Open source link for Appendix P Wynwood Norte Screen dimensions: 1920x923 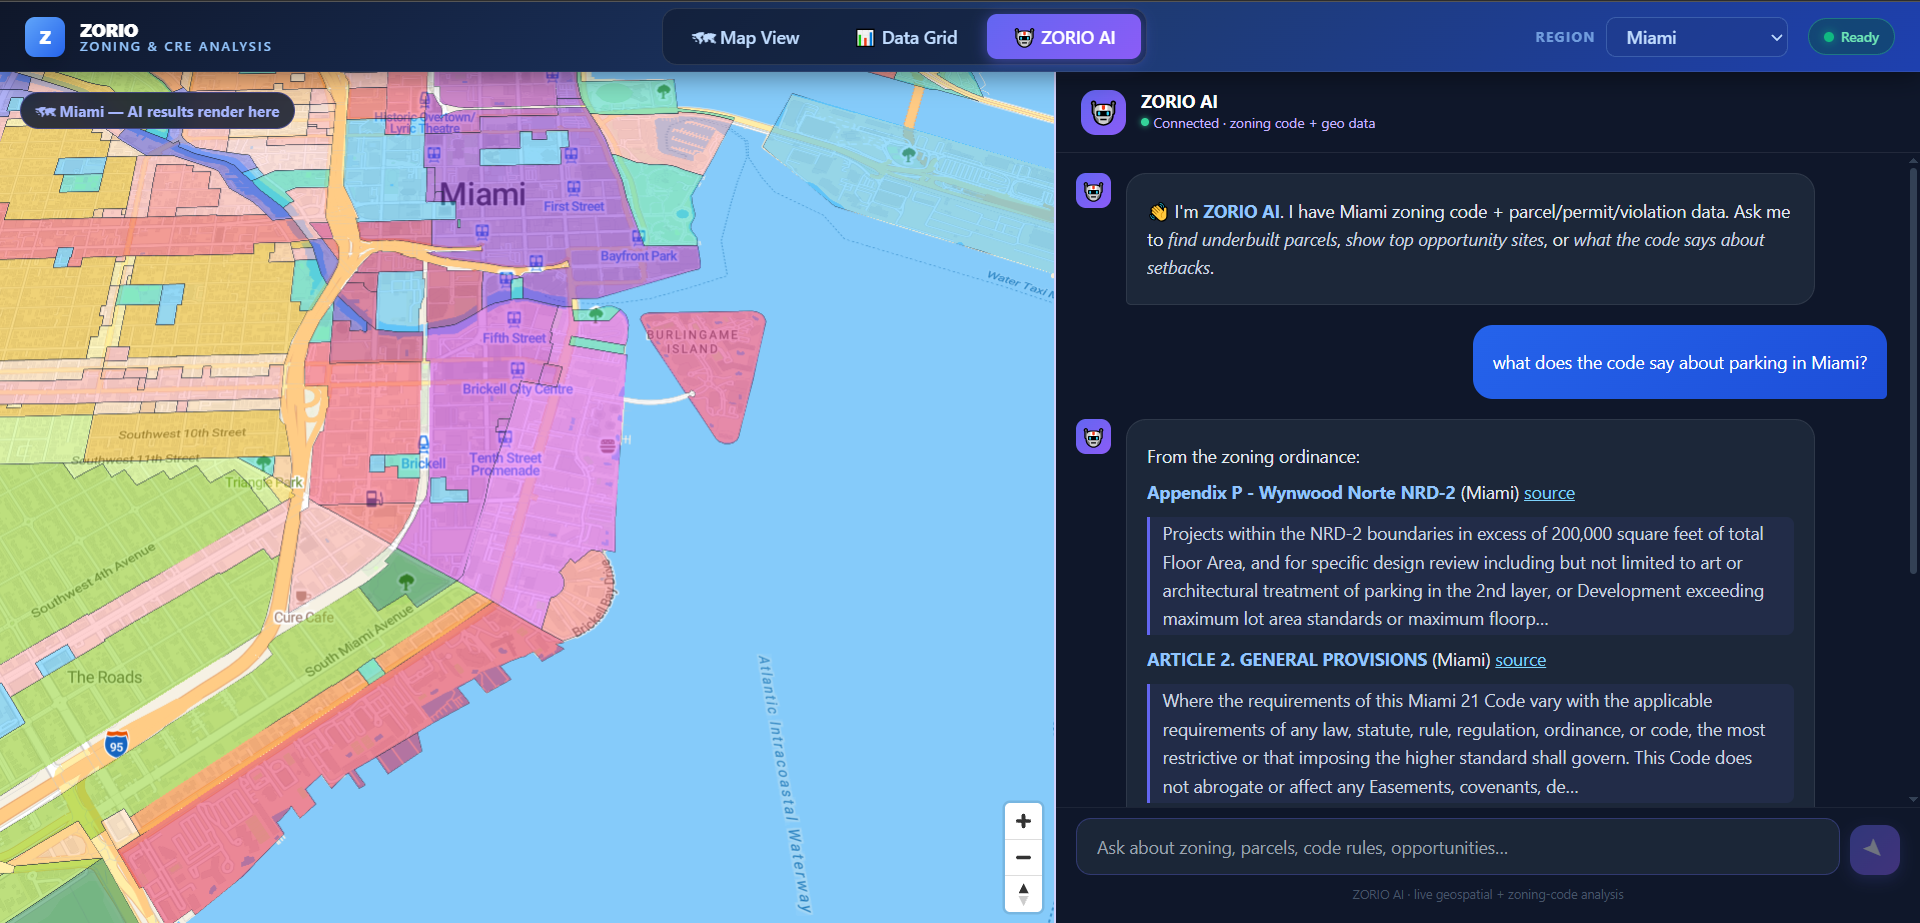[x=1549, y=493]
